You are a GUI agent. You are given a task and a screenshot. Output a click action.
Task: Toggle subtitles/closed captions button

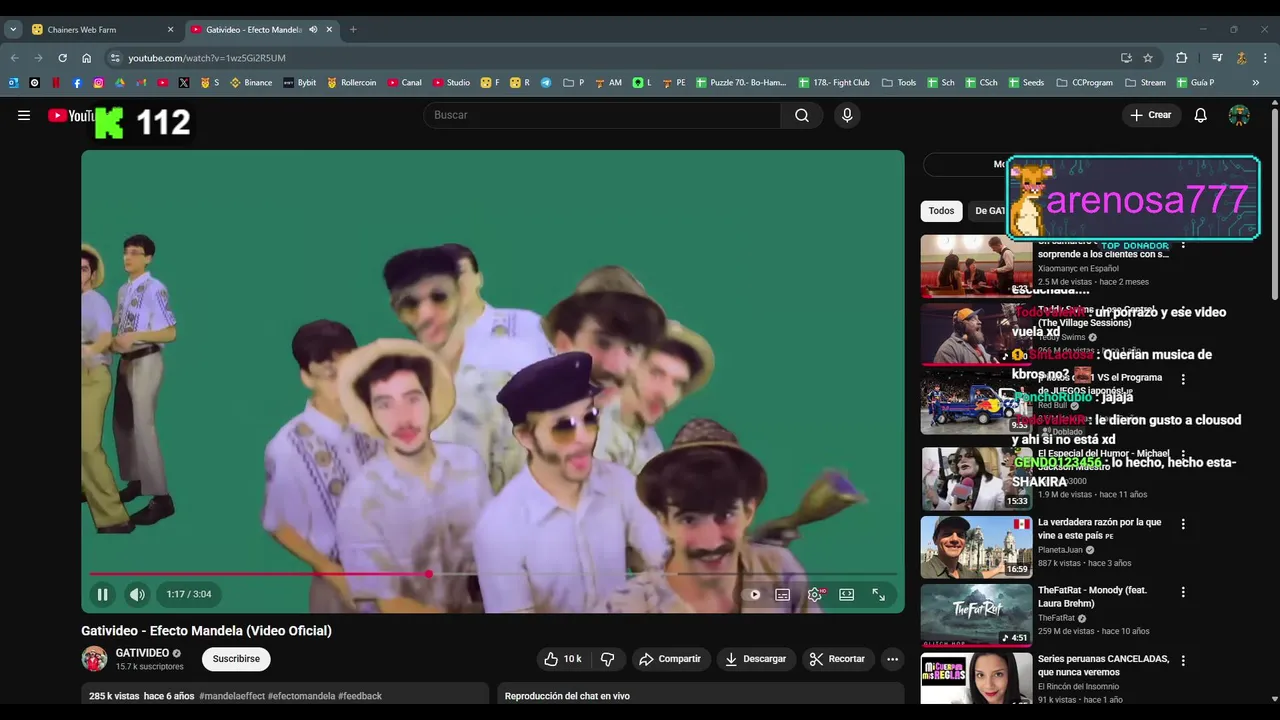coord(783,594)
